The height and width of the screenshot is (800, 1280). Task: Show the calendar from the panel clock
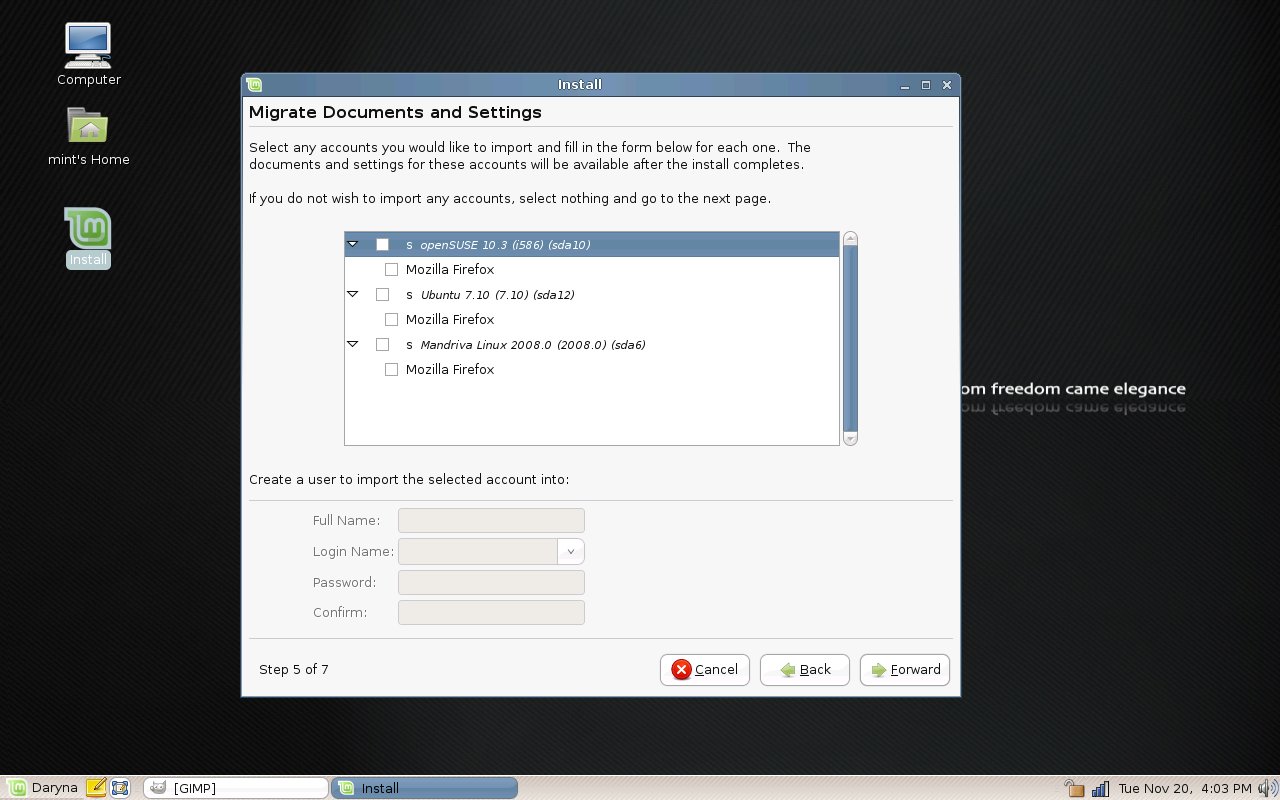point(1185,788)
